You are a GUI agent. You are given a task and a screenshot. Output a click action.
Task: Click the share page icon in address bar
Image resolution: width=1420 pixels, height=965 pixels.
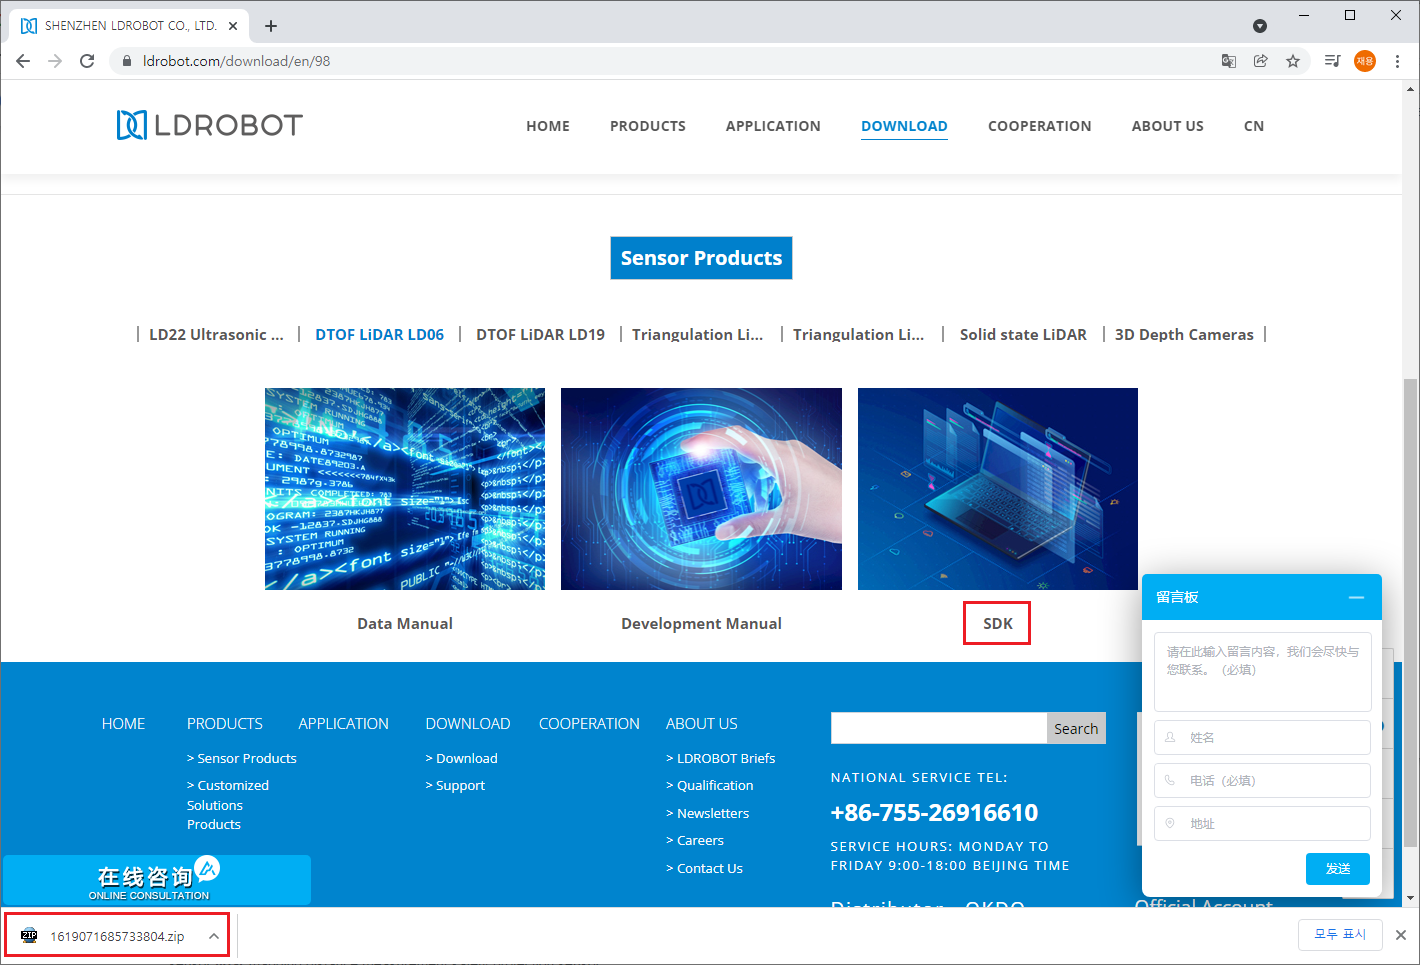tap(1261, 61)
